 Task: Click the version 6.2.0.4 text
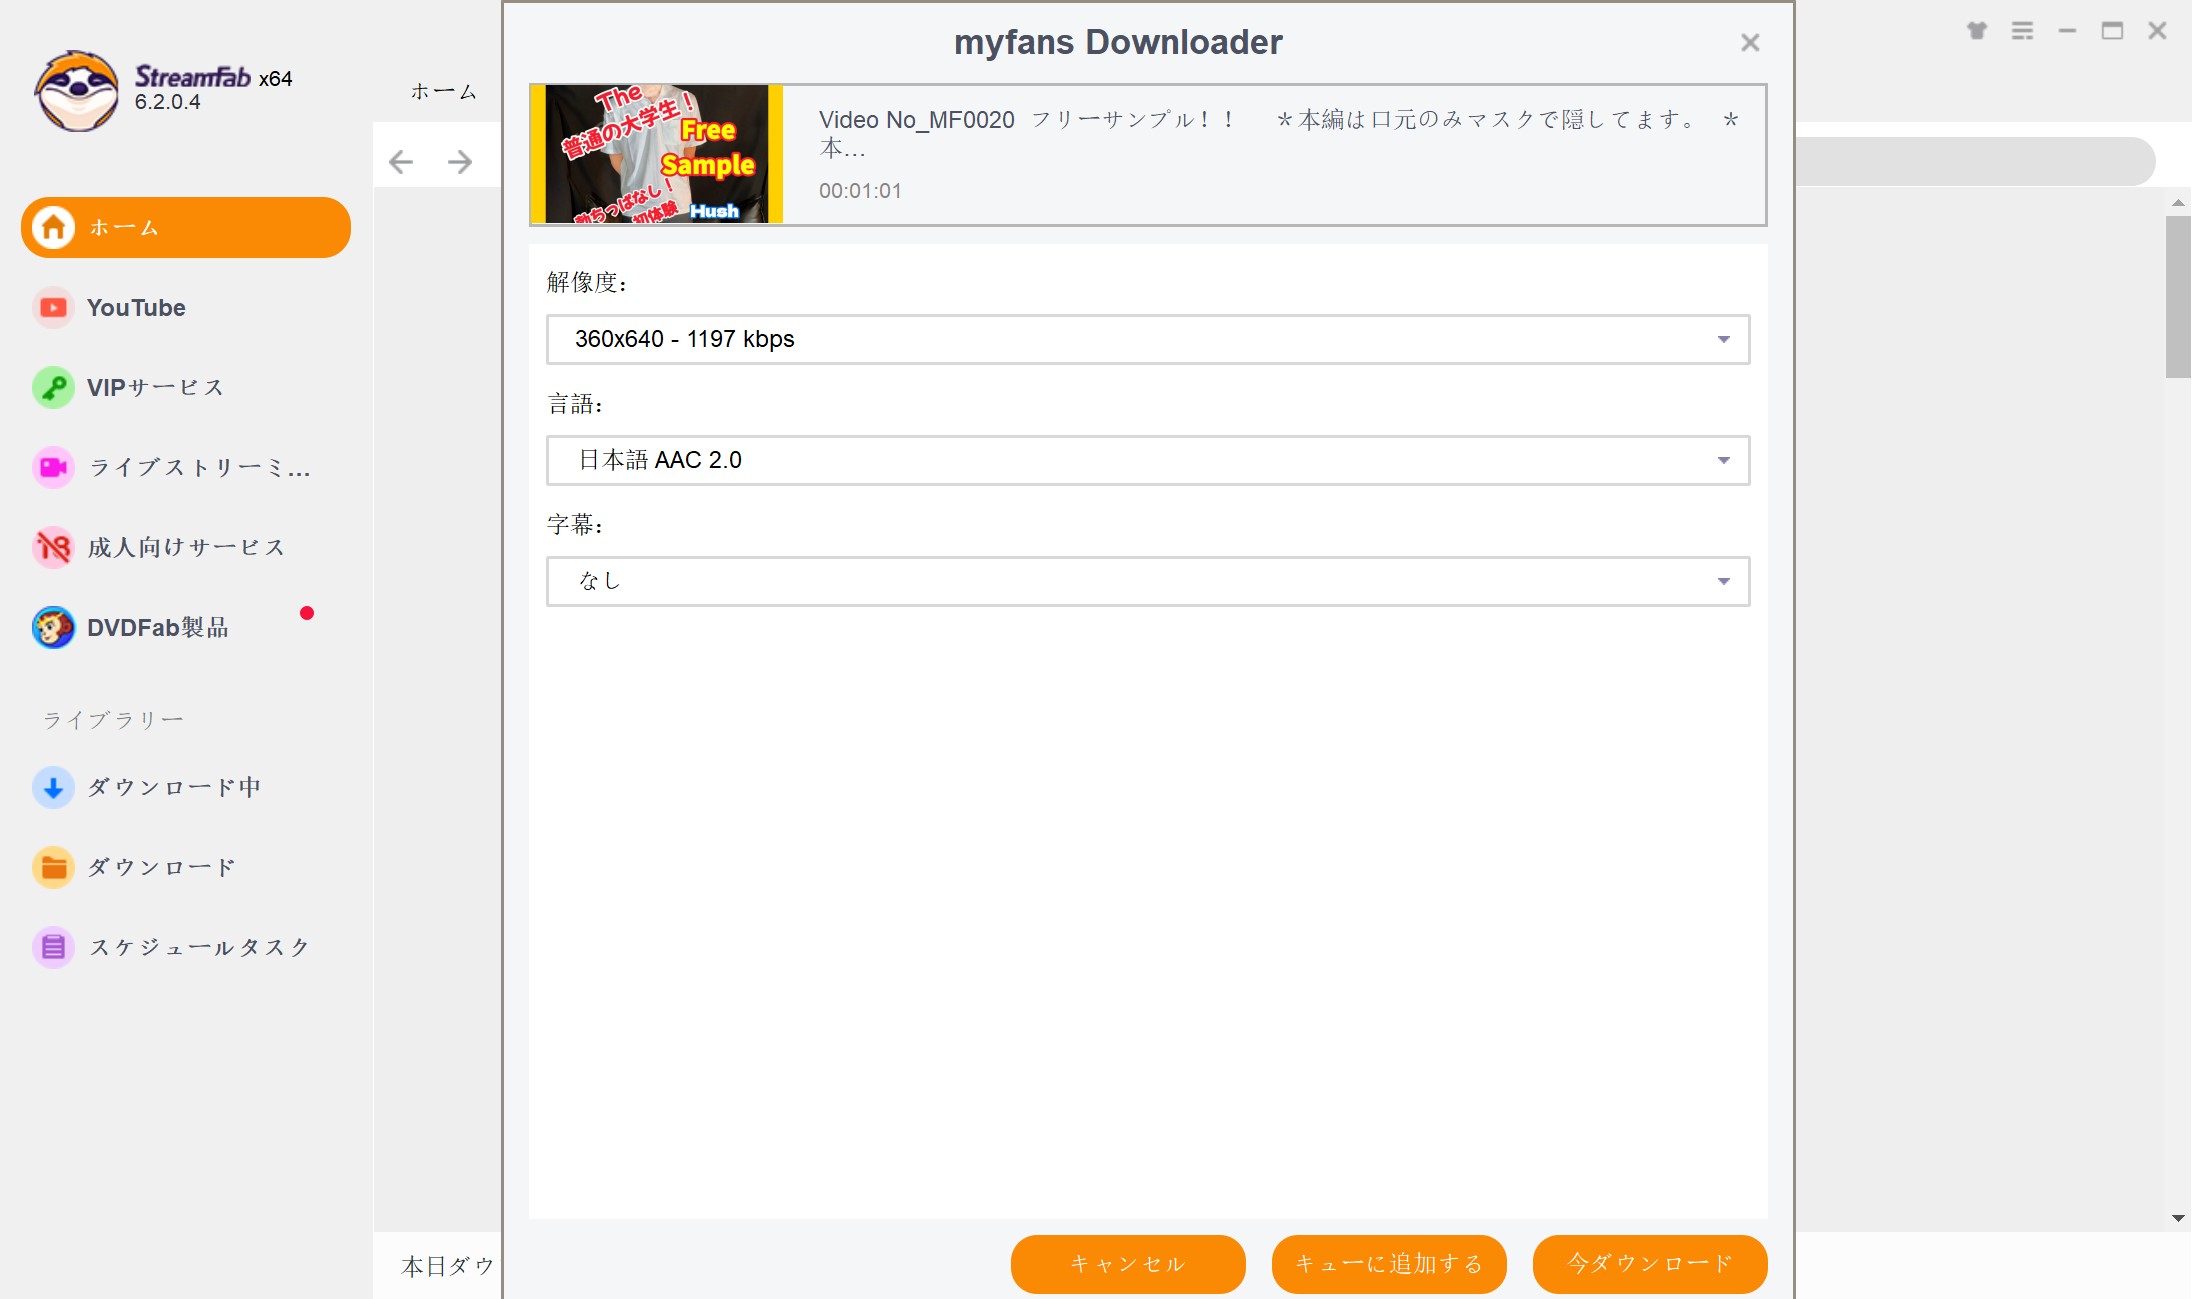tap(168, 102)
